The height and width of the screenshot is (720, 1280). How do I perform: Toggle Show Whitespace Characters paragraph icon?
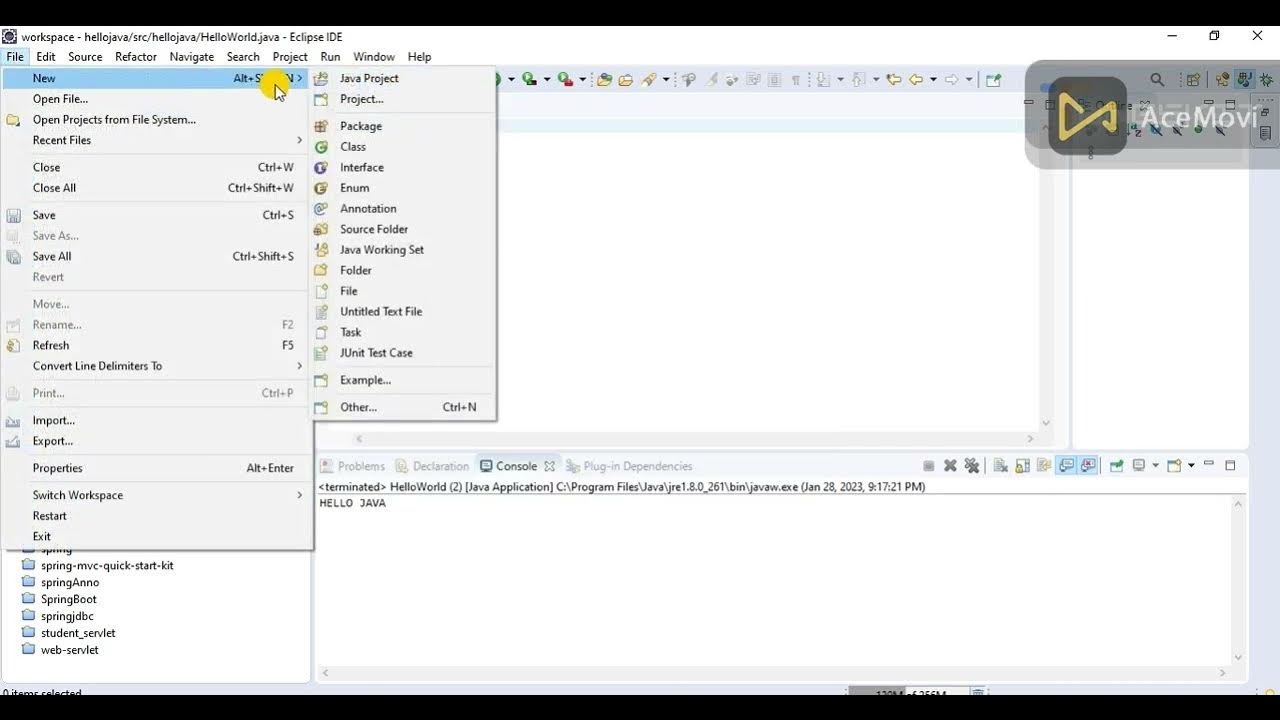click(795, 79)
